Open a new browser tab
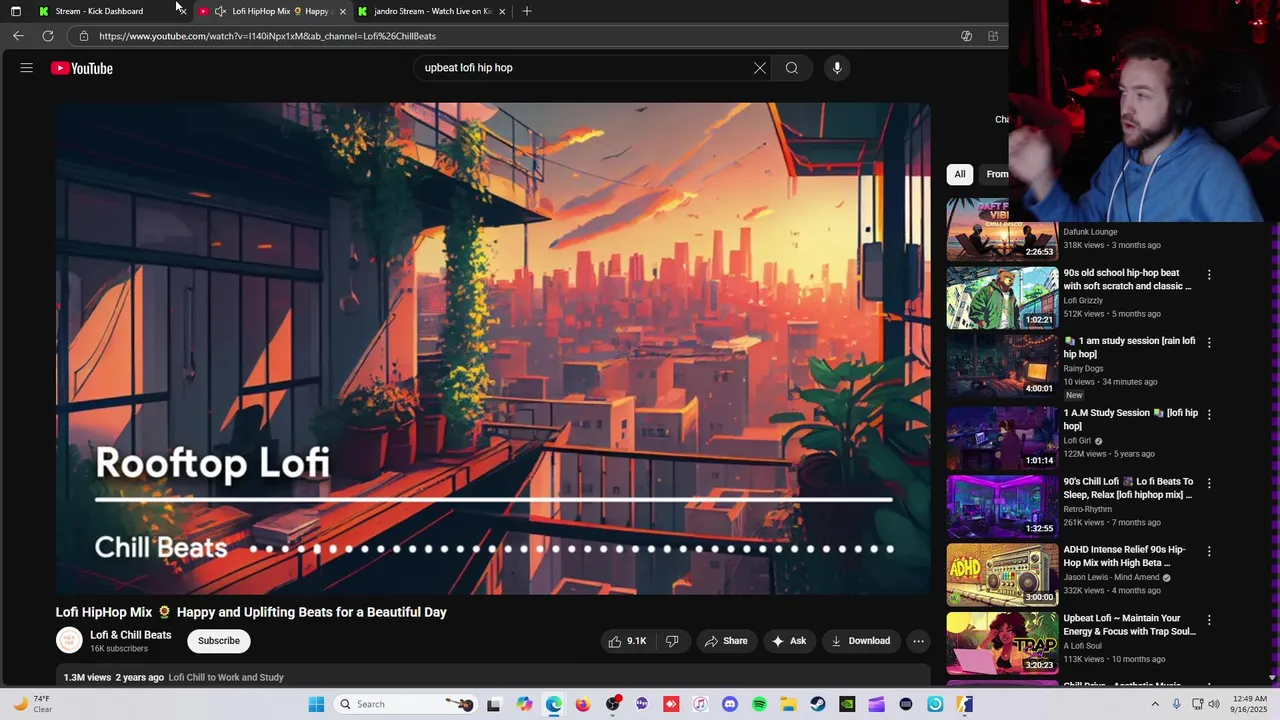 (x=527, y=11)
